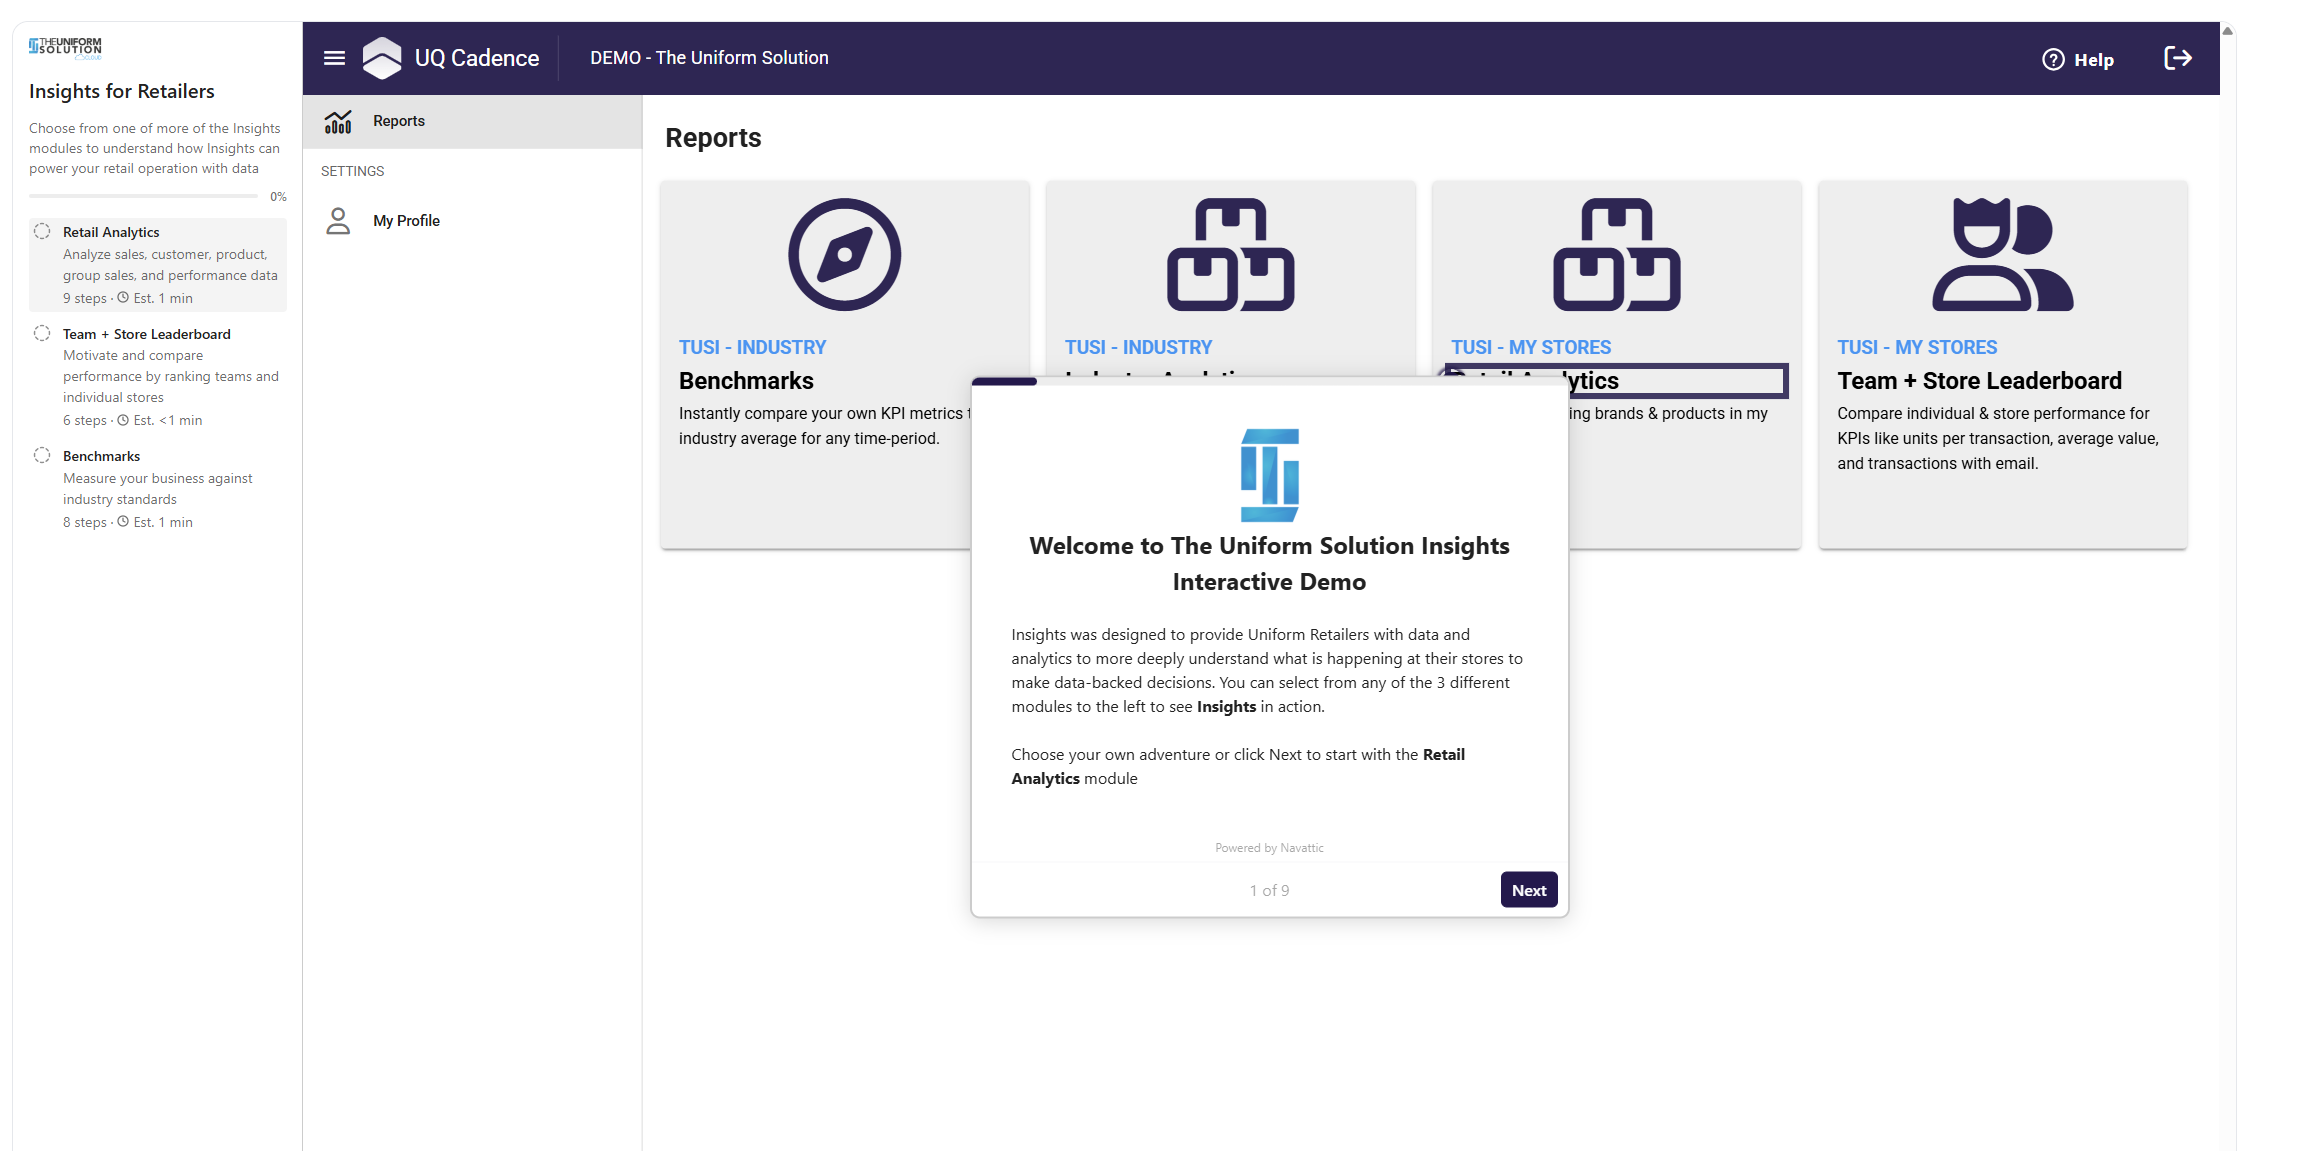This screenshot has width=2303, height=1151.
Task: Click the My Profile person icon
Action: [338, 221]
